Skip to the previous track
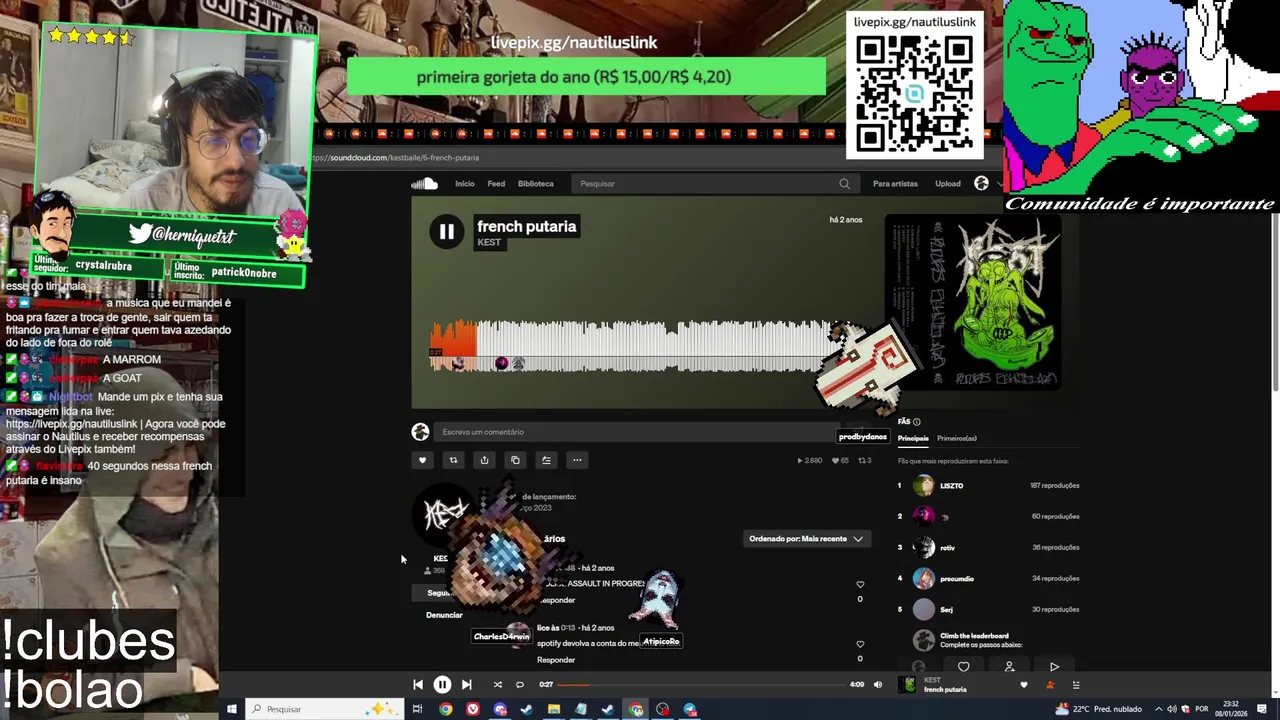1280x720 pixels. pos(418,685)
